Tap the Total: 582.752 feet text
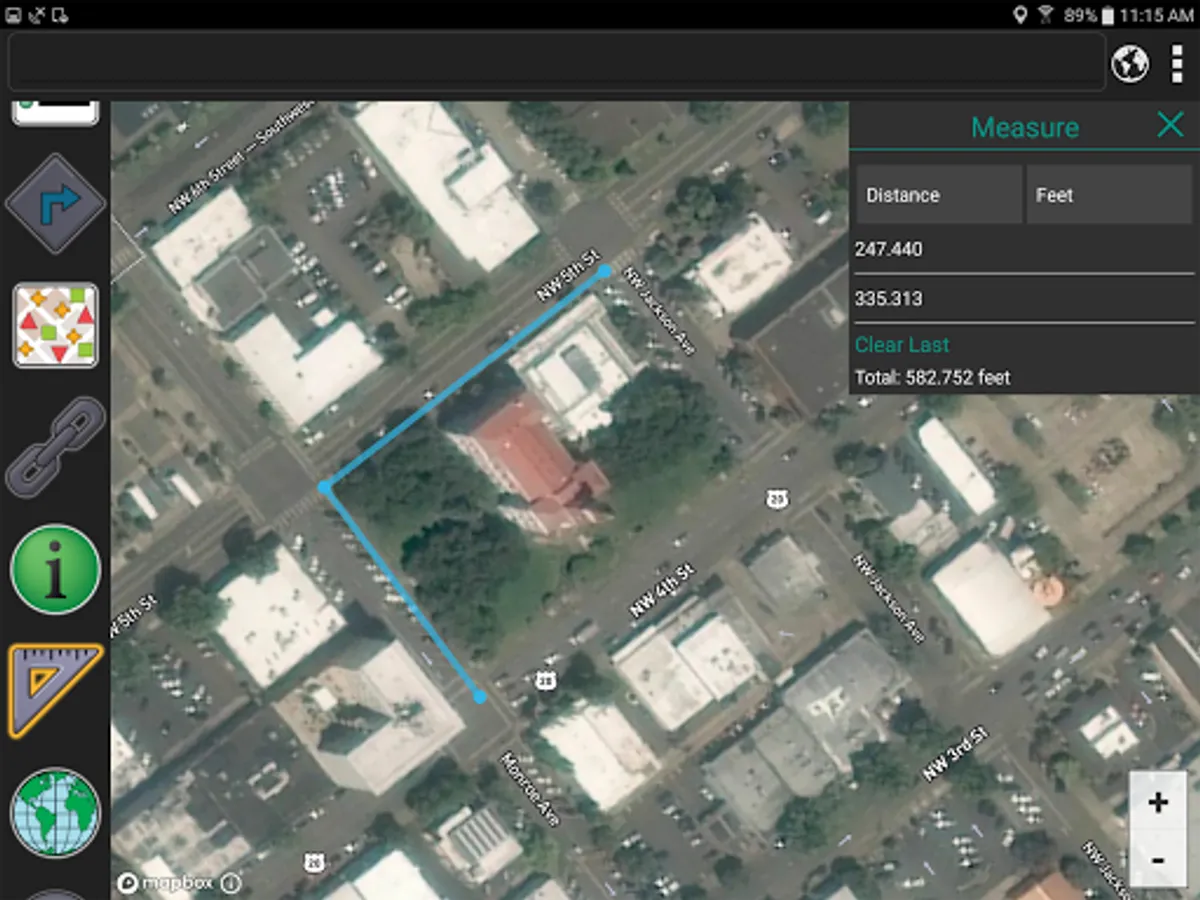Viewport: 1200px width, 900px height. tap(932, 378)
